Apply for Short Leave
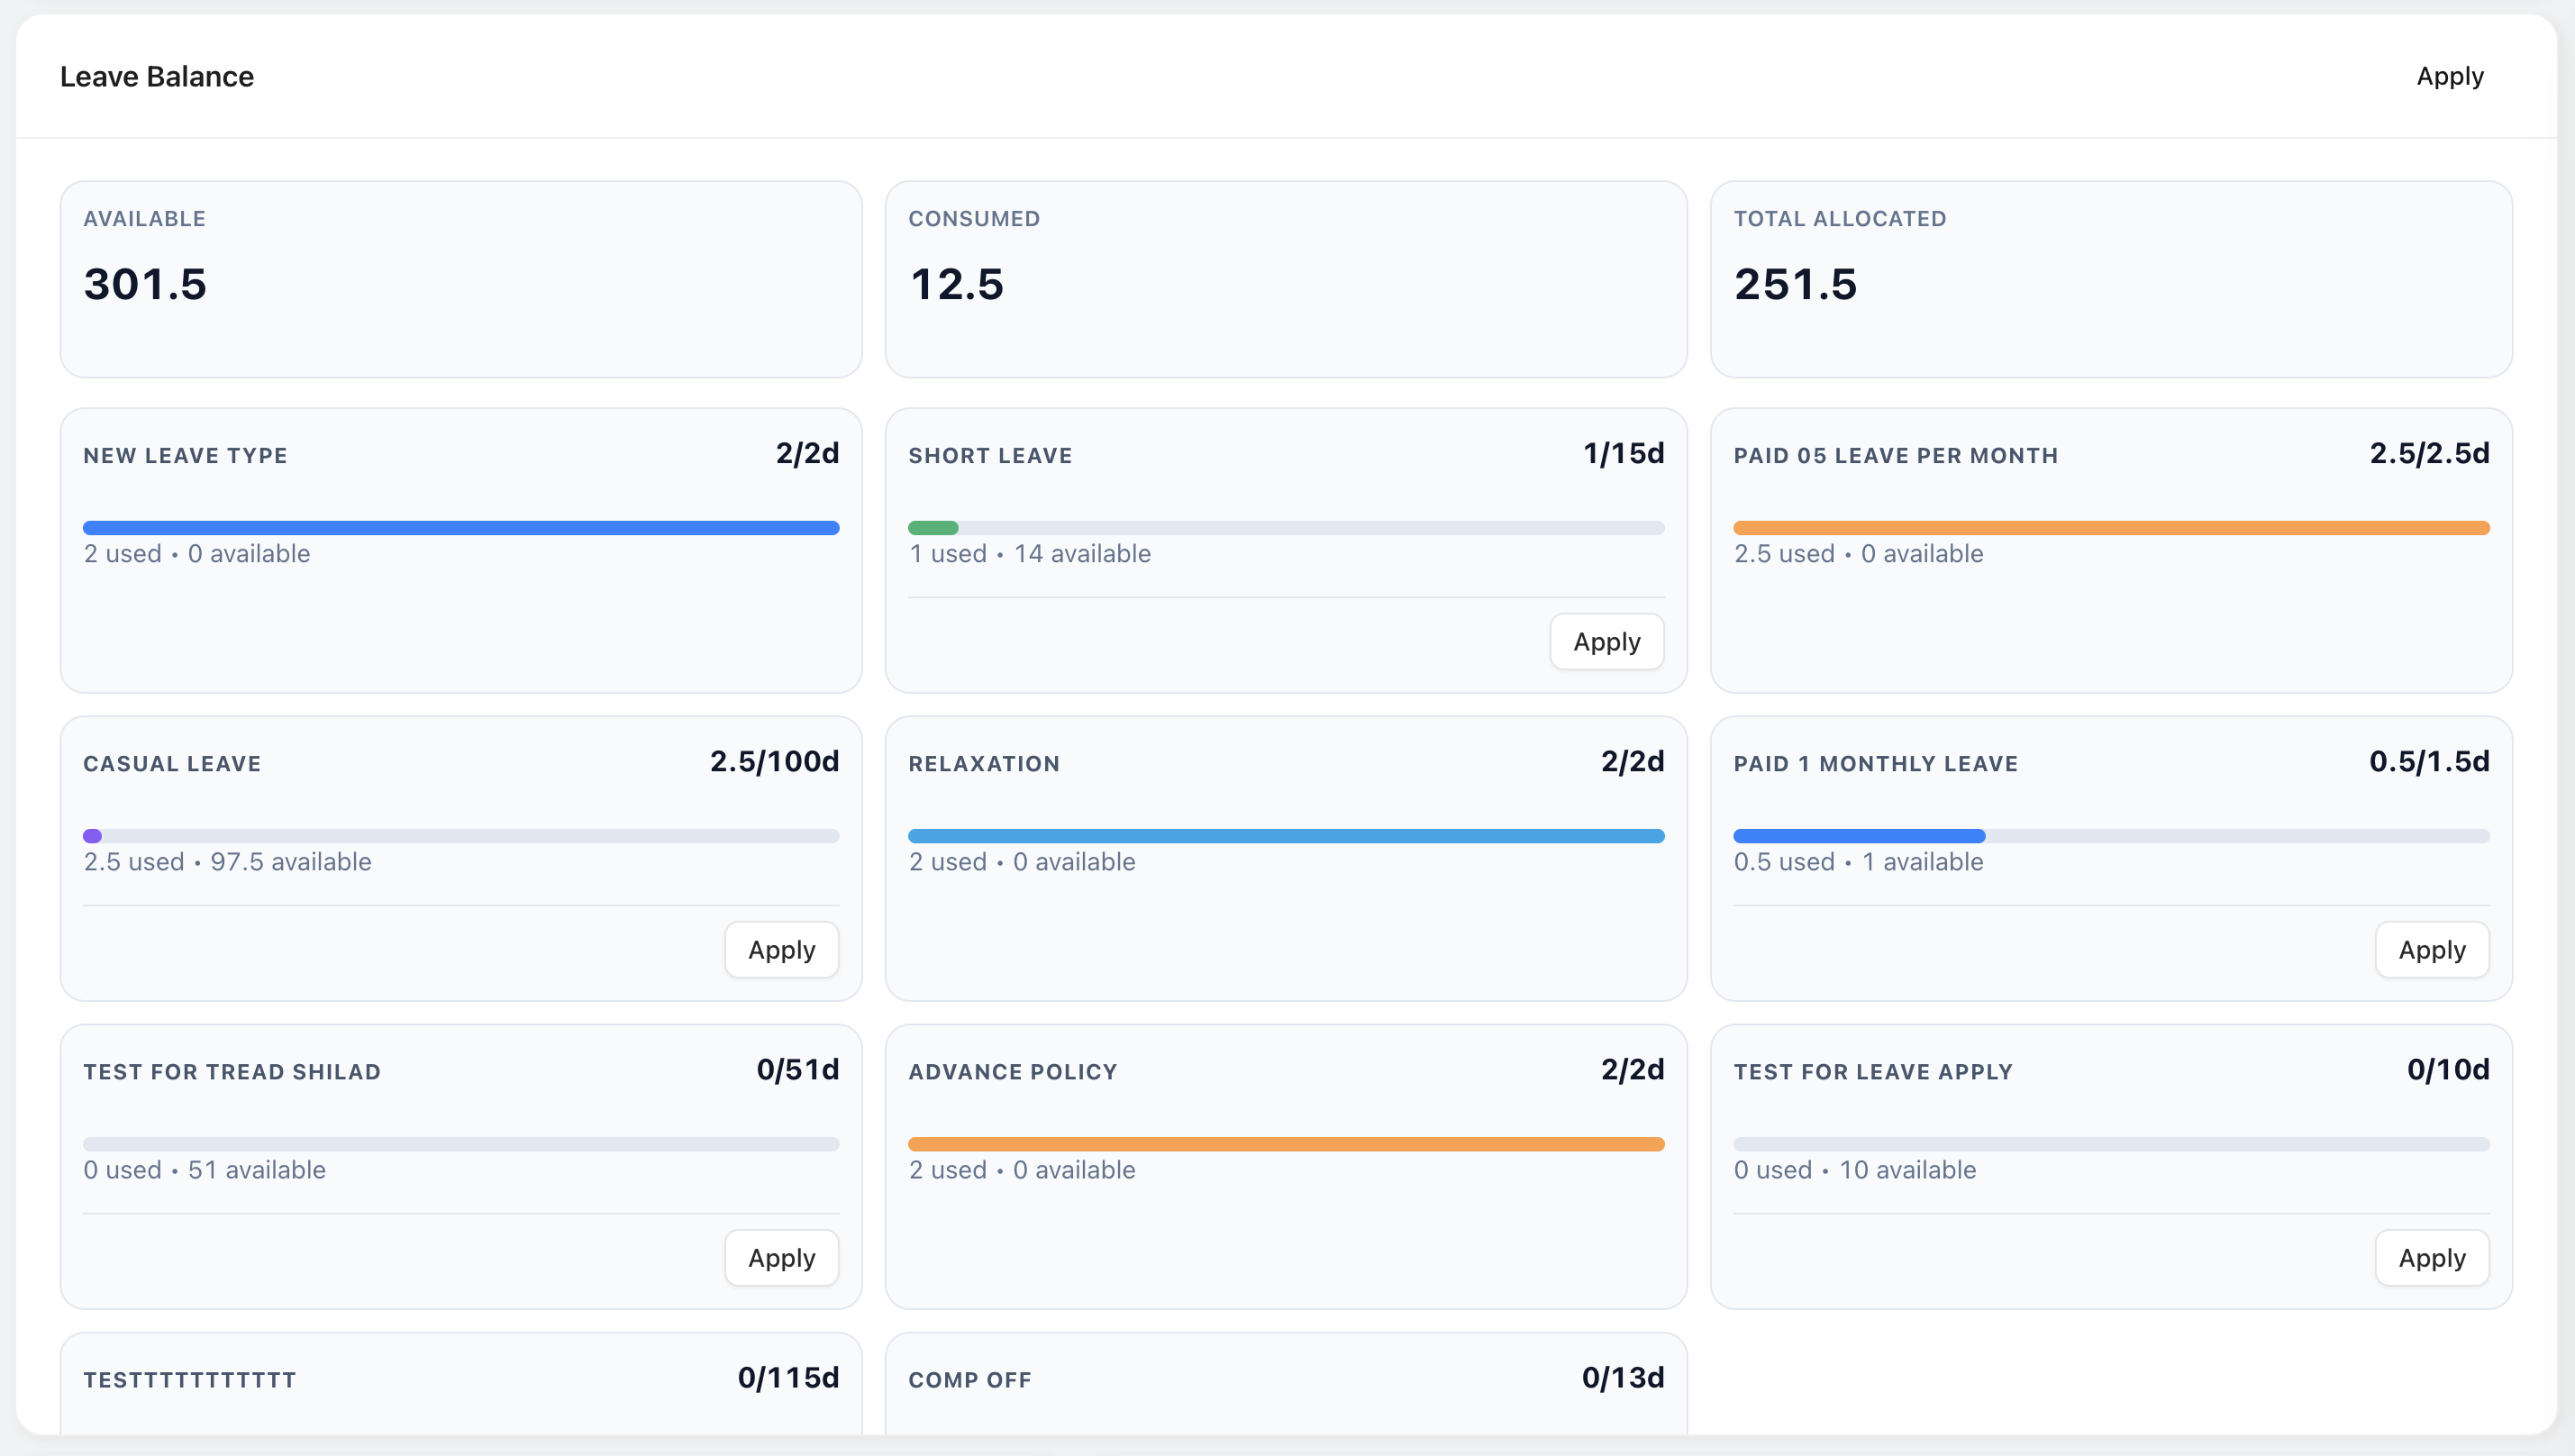The height and width of the screenshot is (1456, 2575). click(x=1606, y=641)
